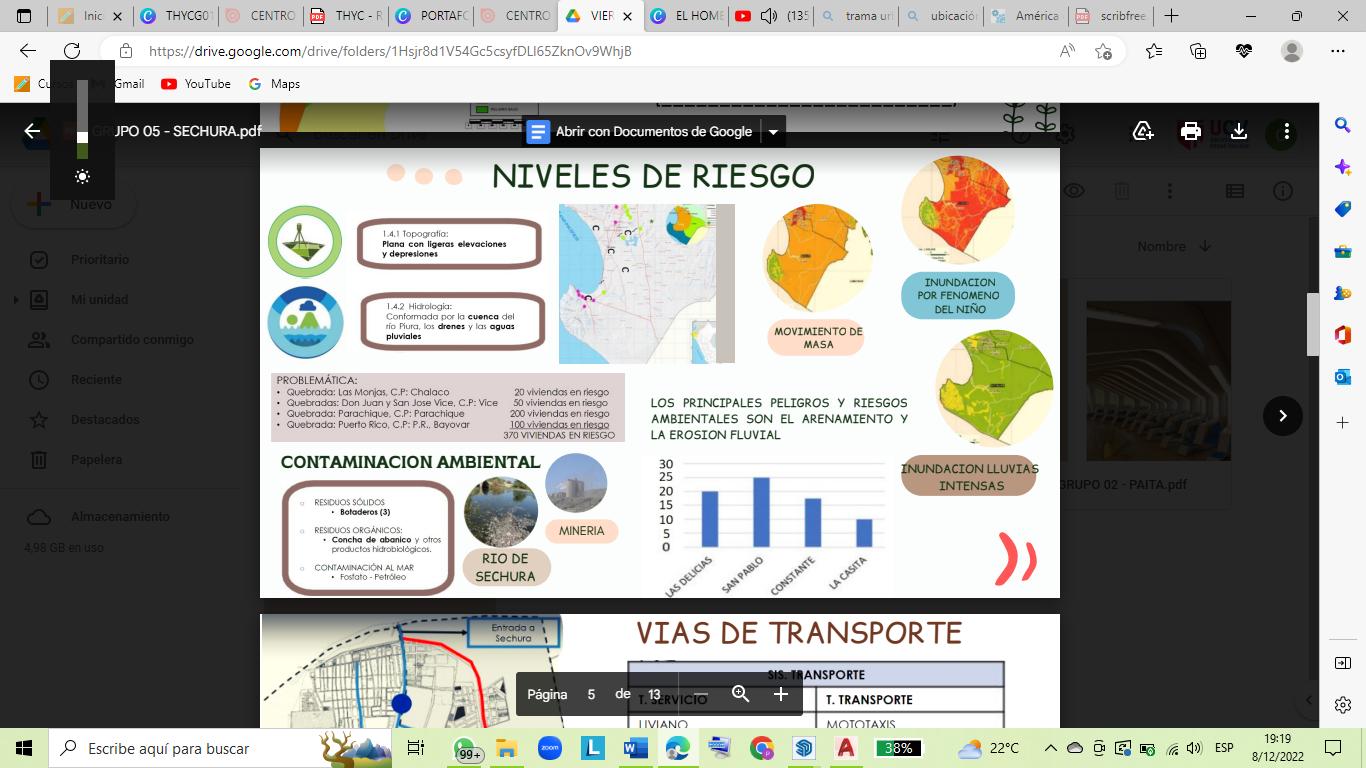Image resolution: width=1366 pixels, height=768 pixels.
Task: Zoom in on the PDF page
Action: [781, 694]
